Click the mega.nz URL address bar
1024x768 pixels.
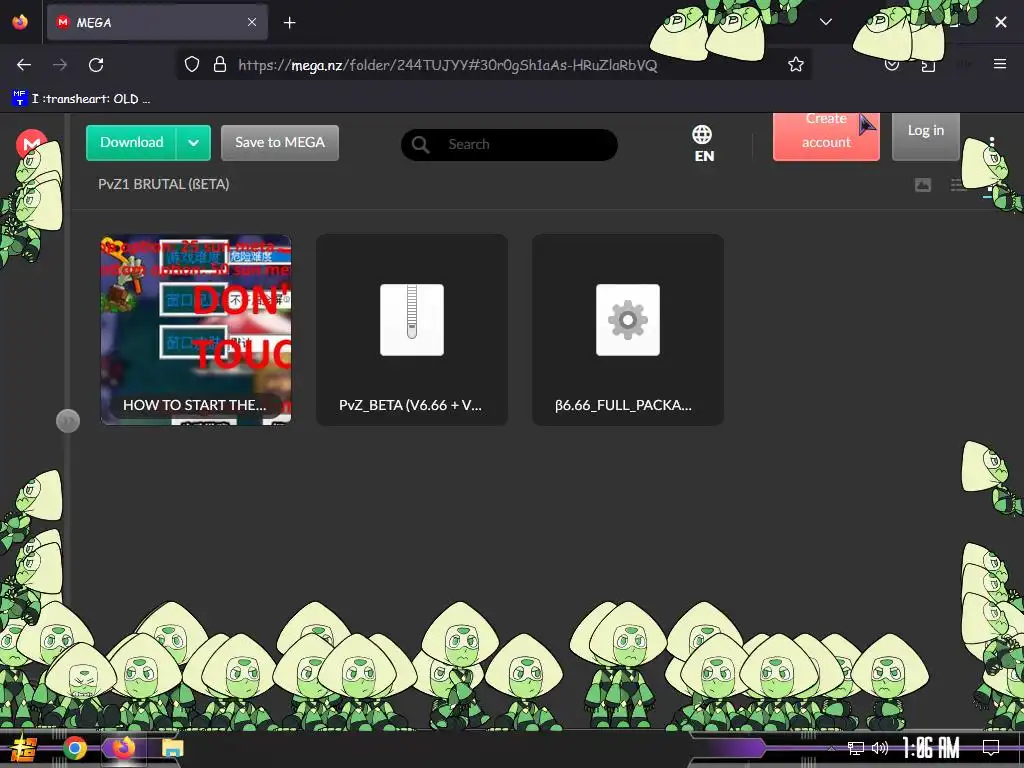click(x=447, y=65)
